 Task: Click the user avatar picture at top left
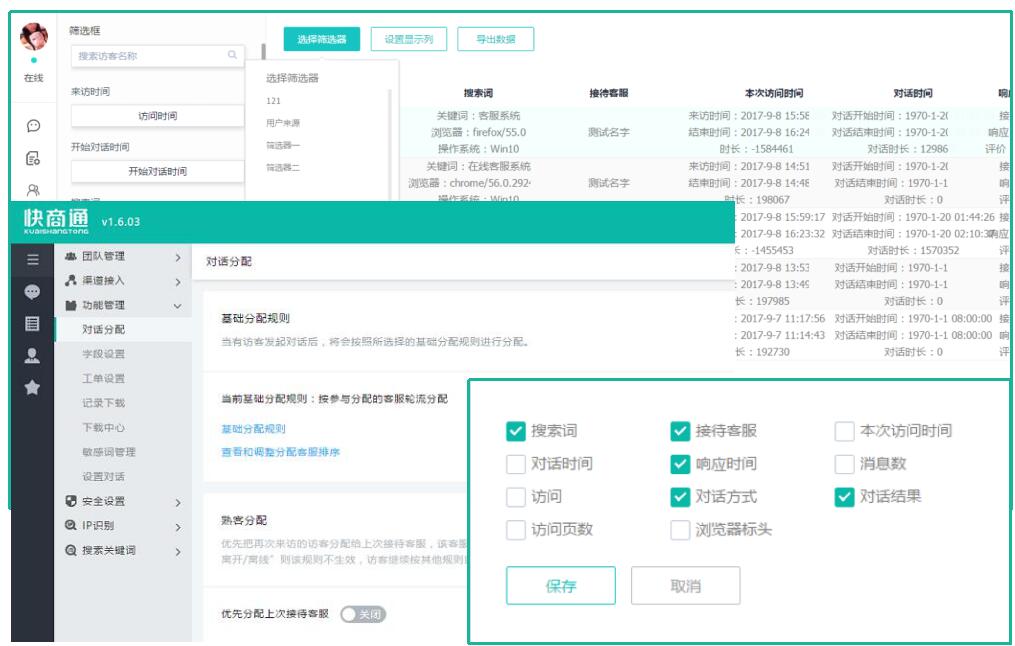point(33,38)
